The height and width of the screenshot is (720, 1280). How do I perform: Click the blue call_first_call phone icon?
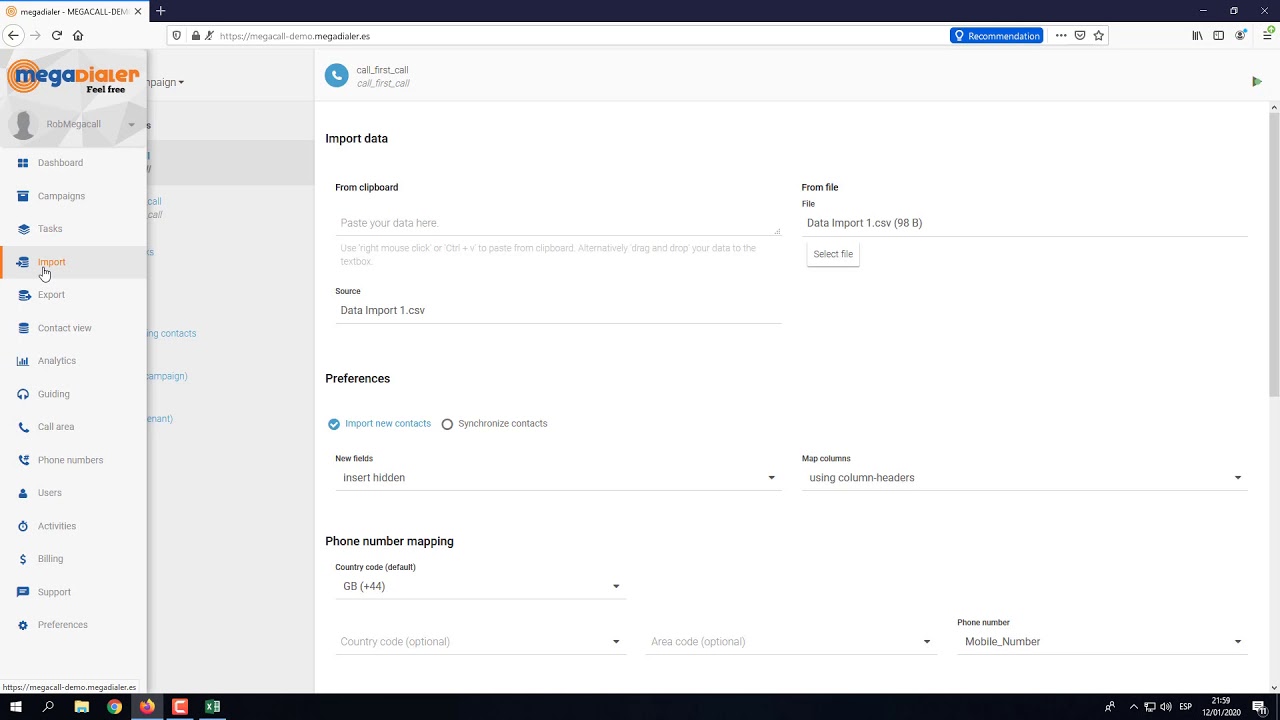point(337,76)
